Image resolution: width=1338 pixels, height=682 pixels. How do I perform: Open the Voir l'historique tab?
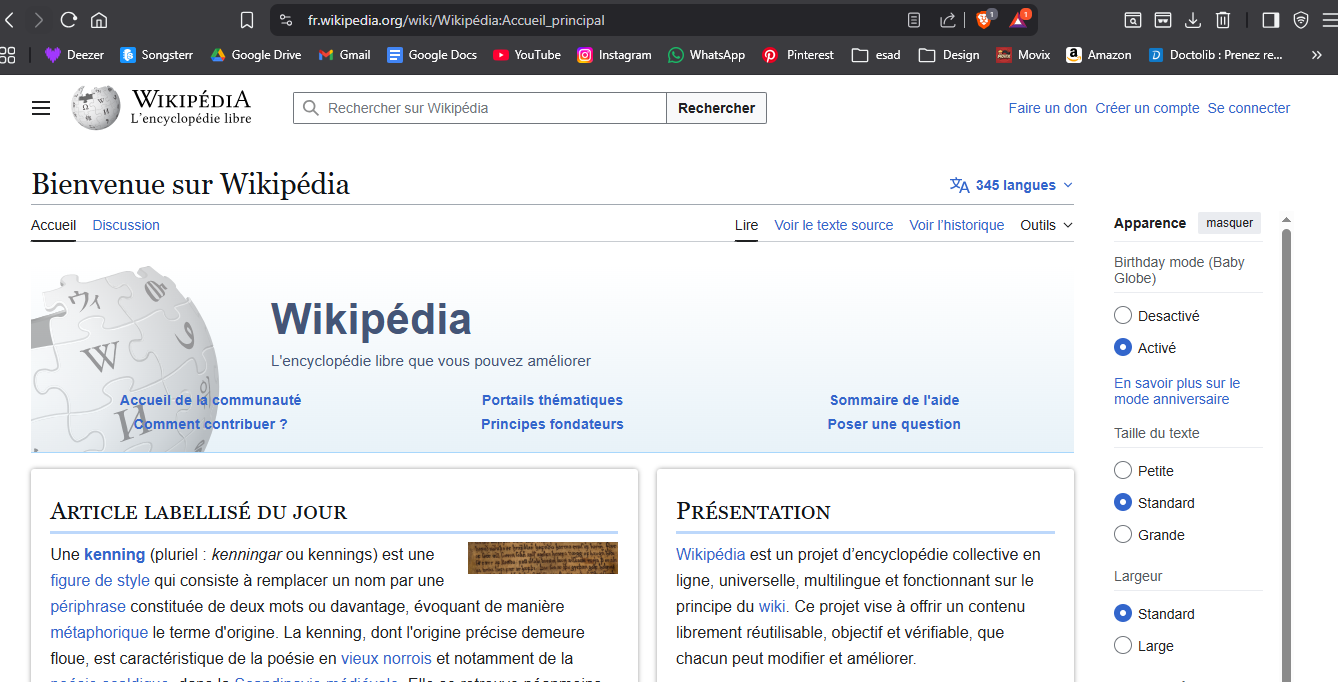(956, 225)
